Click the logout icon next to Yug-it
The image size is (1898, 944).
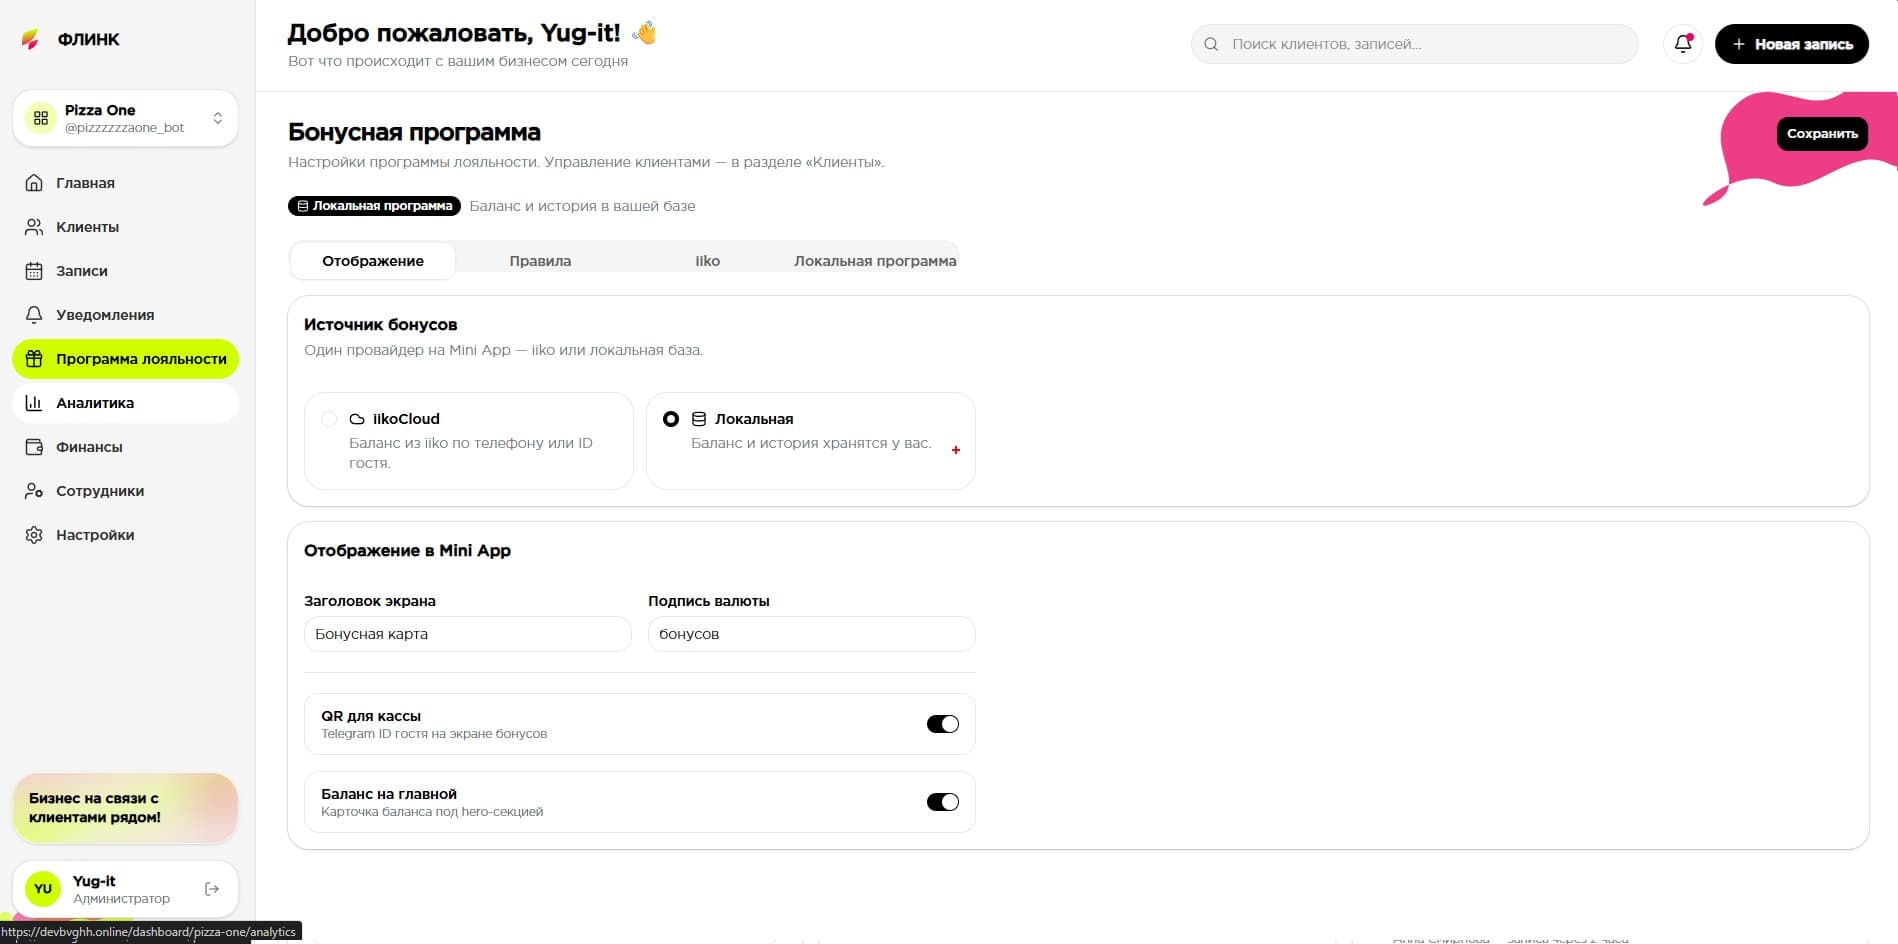pyautogui.click(x=212, y=889)
